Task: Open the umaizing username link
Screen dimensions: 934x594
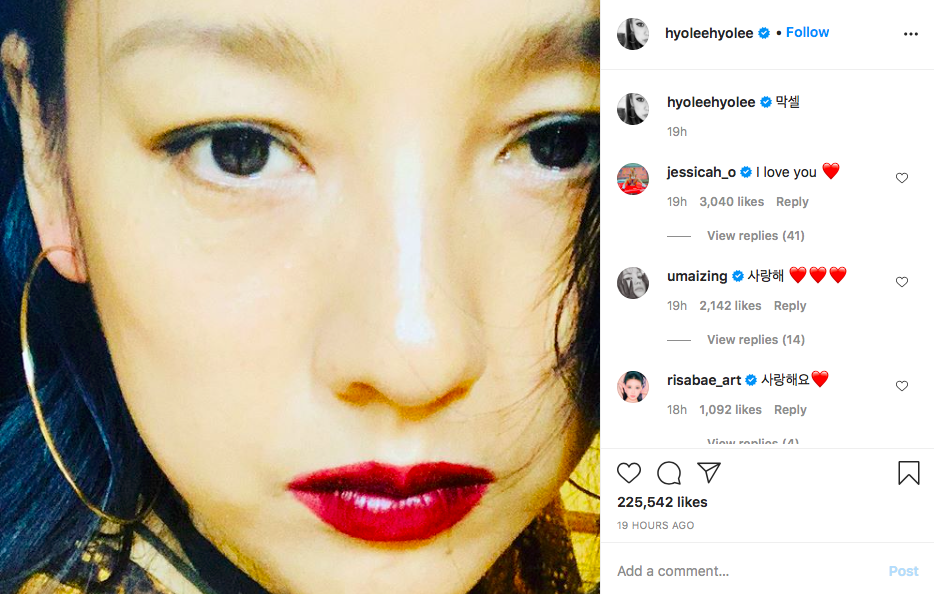Action: [697, 276]
